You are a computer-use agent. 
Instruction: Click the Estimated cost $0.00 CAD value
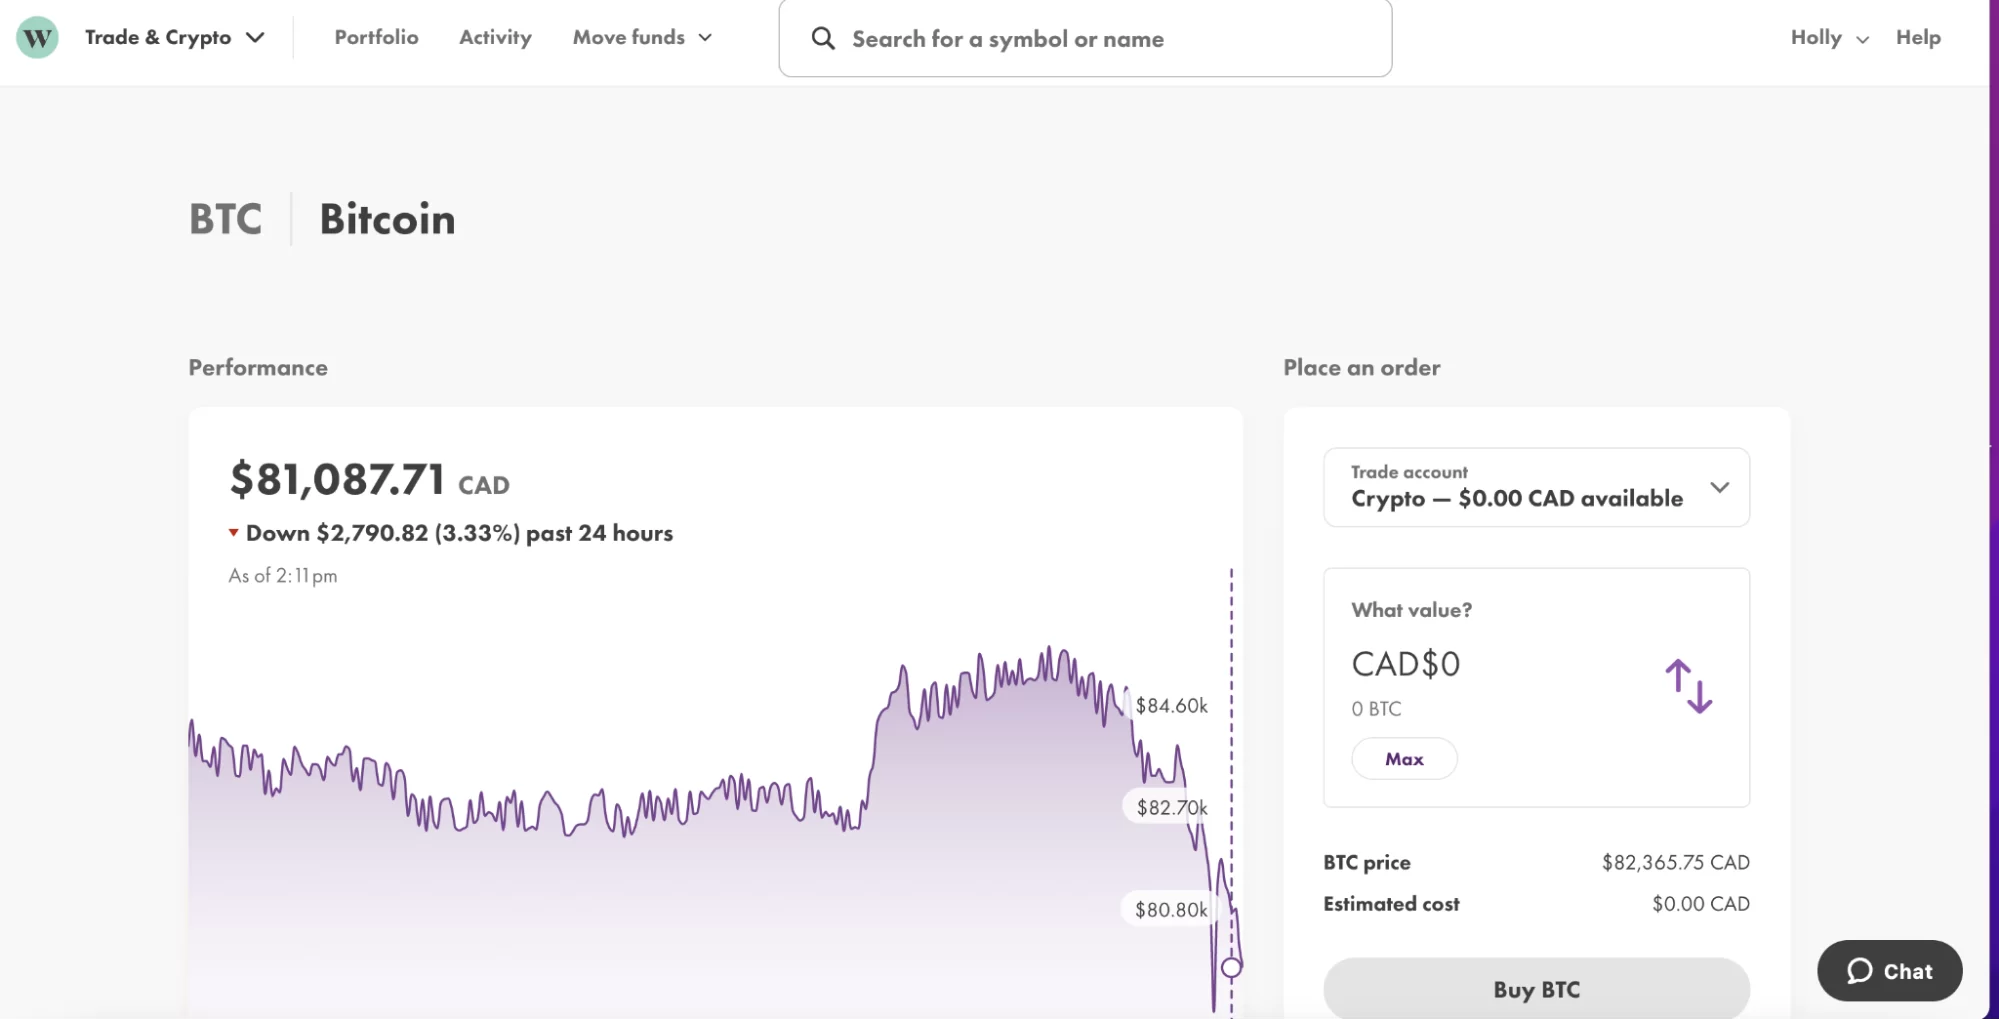(x=1700, y=904)
